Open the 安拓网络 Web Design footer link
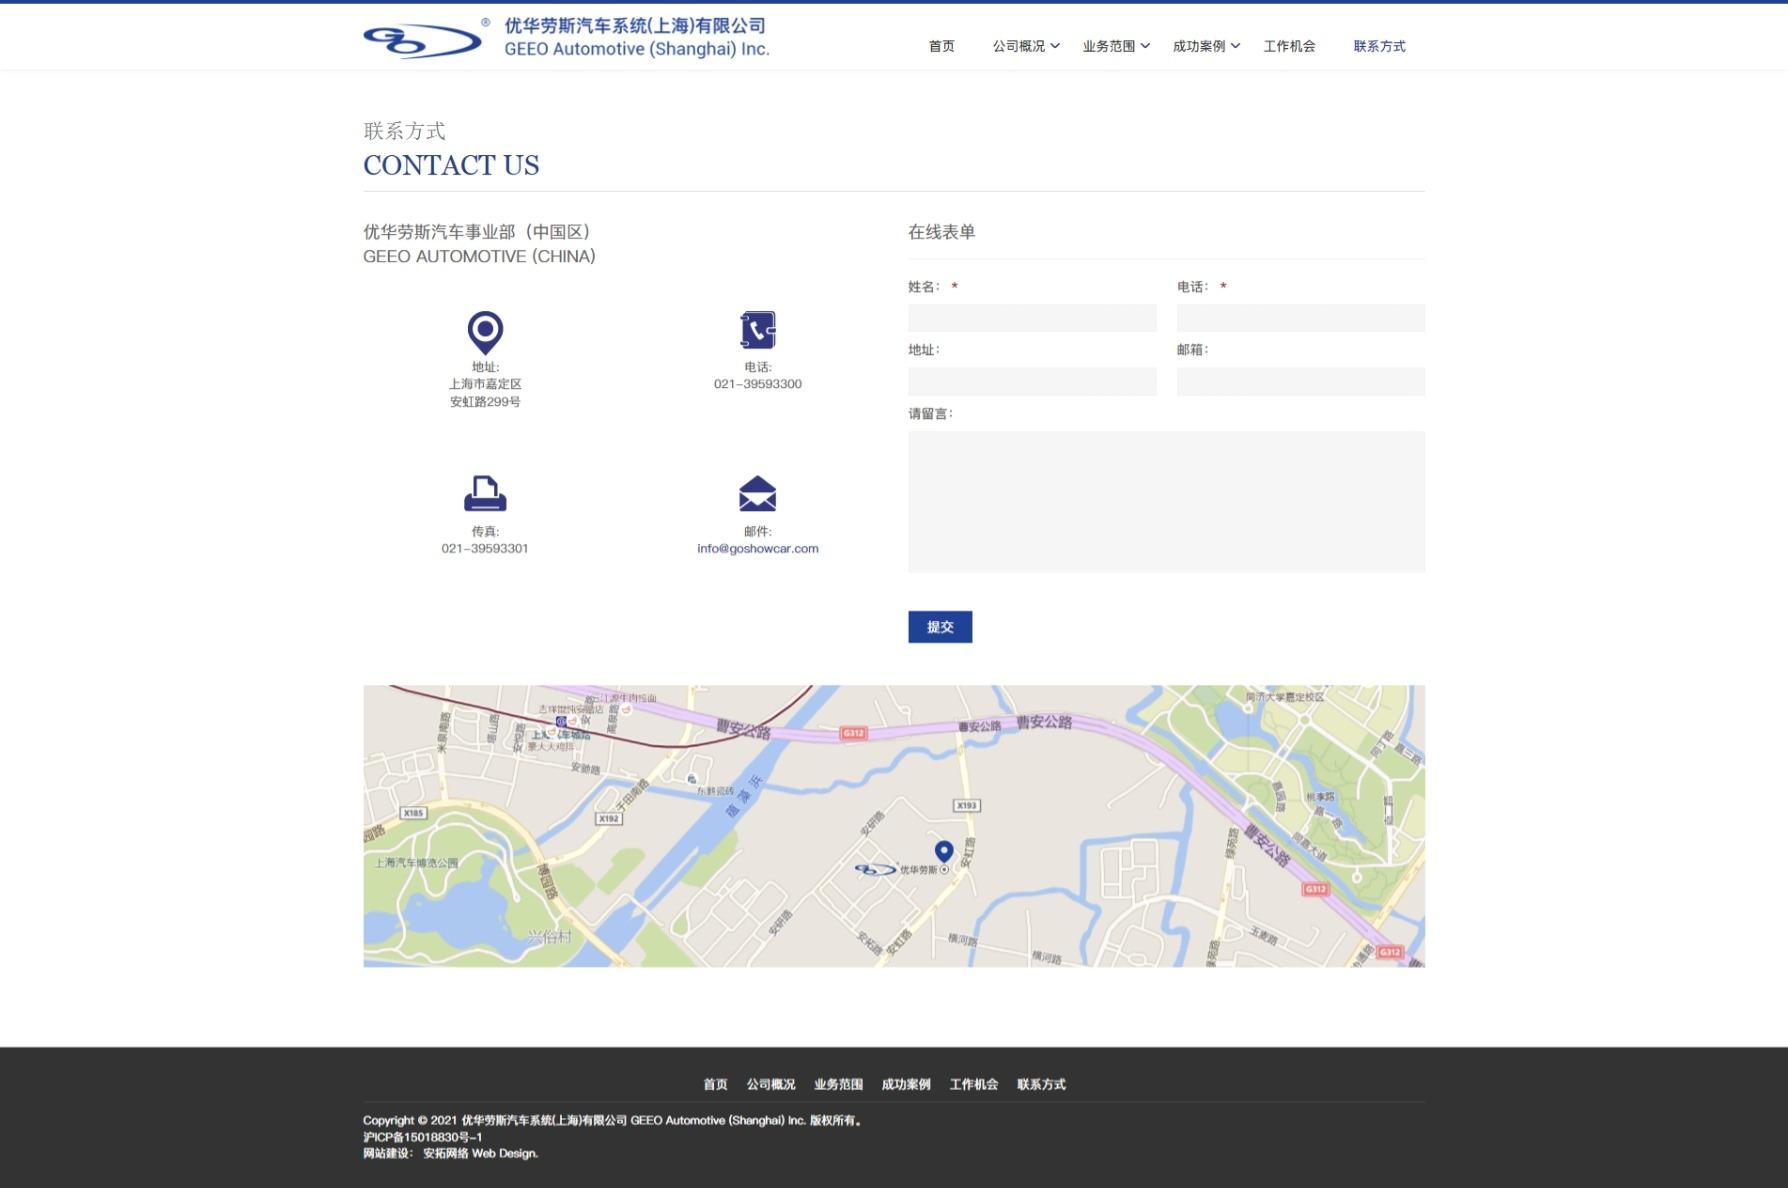 pos(480,1153)
